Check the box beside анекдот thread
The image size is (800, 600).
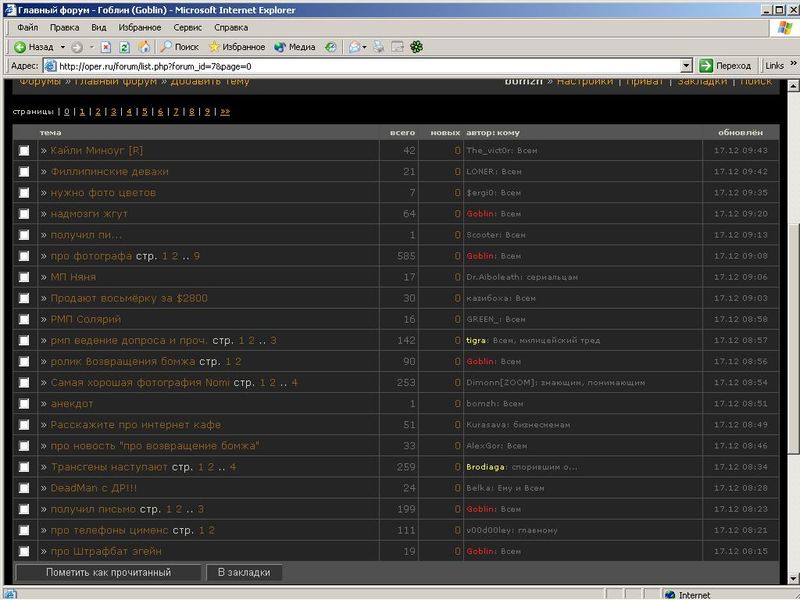point(24,404)
